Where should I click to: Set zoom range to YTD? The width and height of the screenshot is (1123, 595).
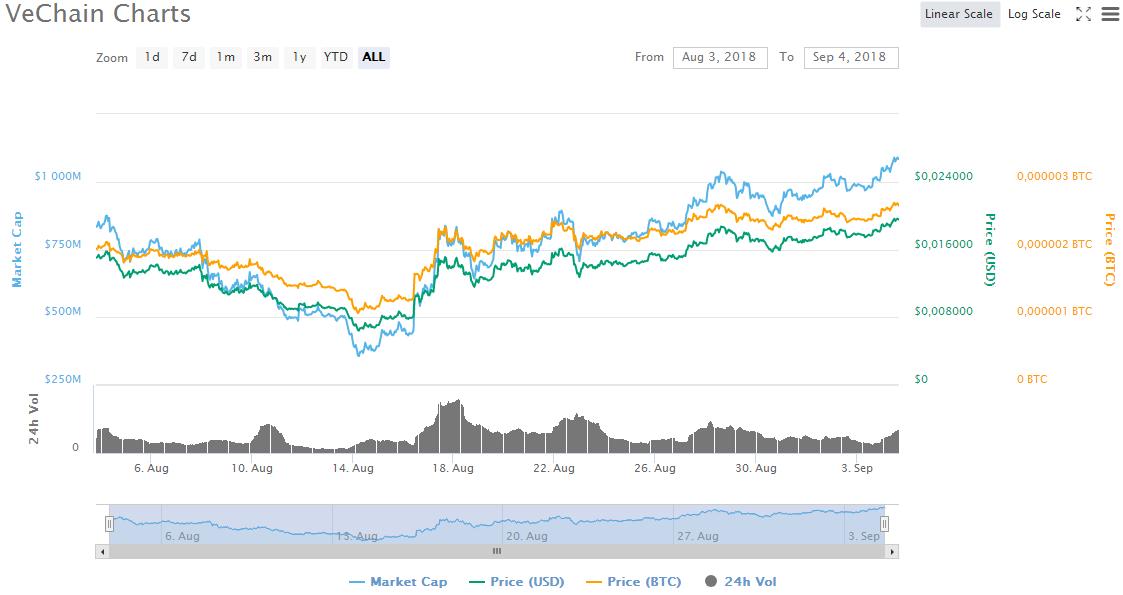(336, 57)
